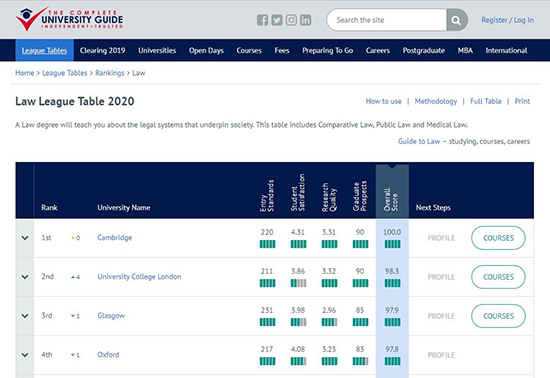
Task: Open the Twitter social icon
Action: tap(276, 20)
